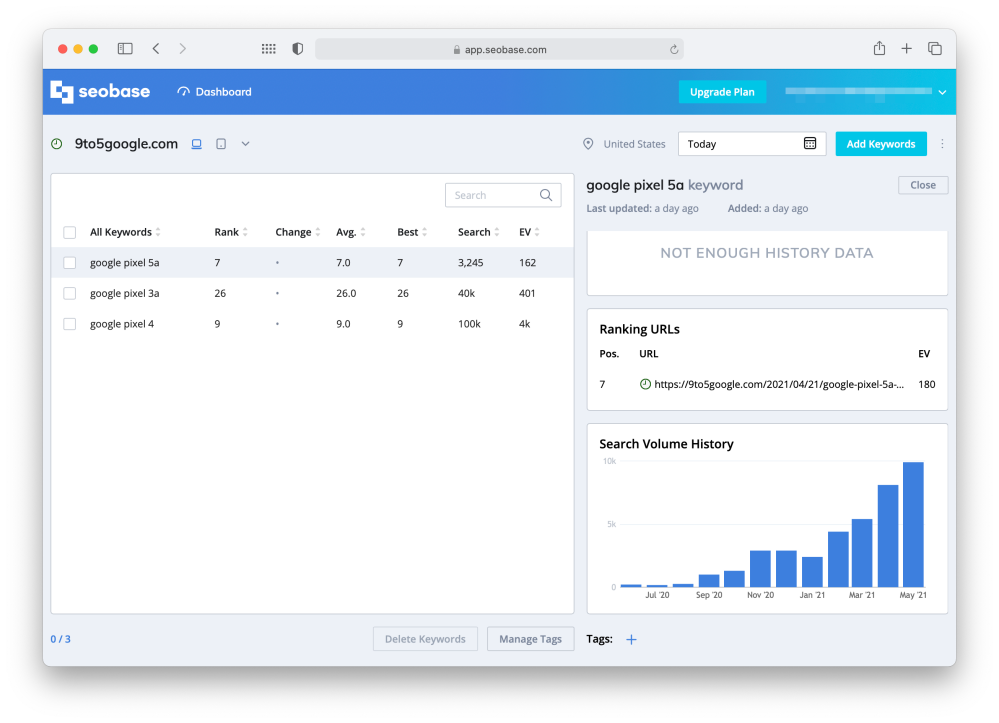Image resolution: width=999 pixels, height=723 pixels.
Task: Click the search magnifier icon
Action: [546, 196]
